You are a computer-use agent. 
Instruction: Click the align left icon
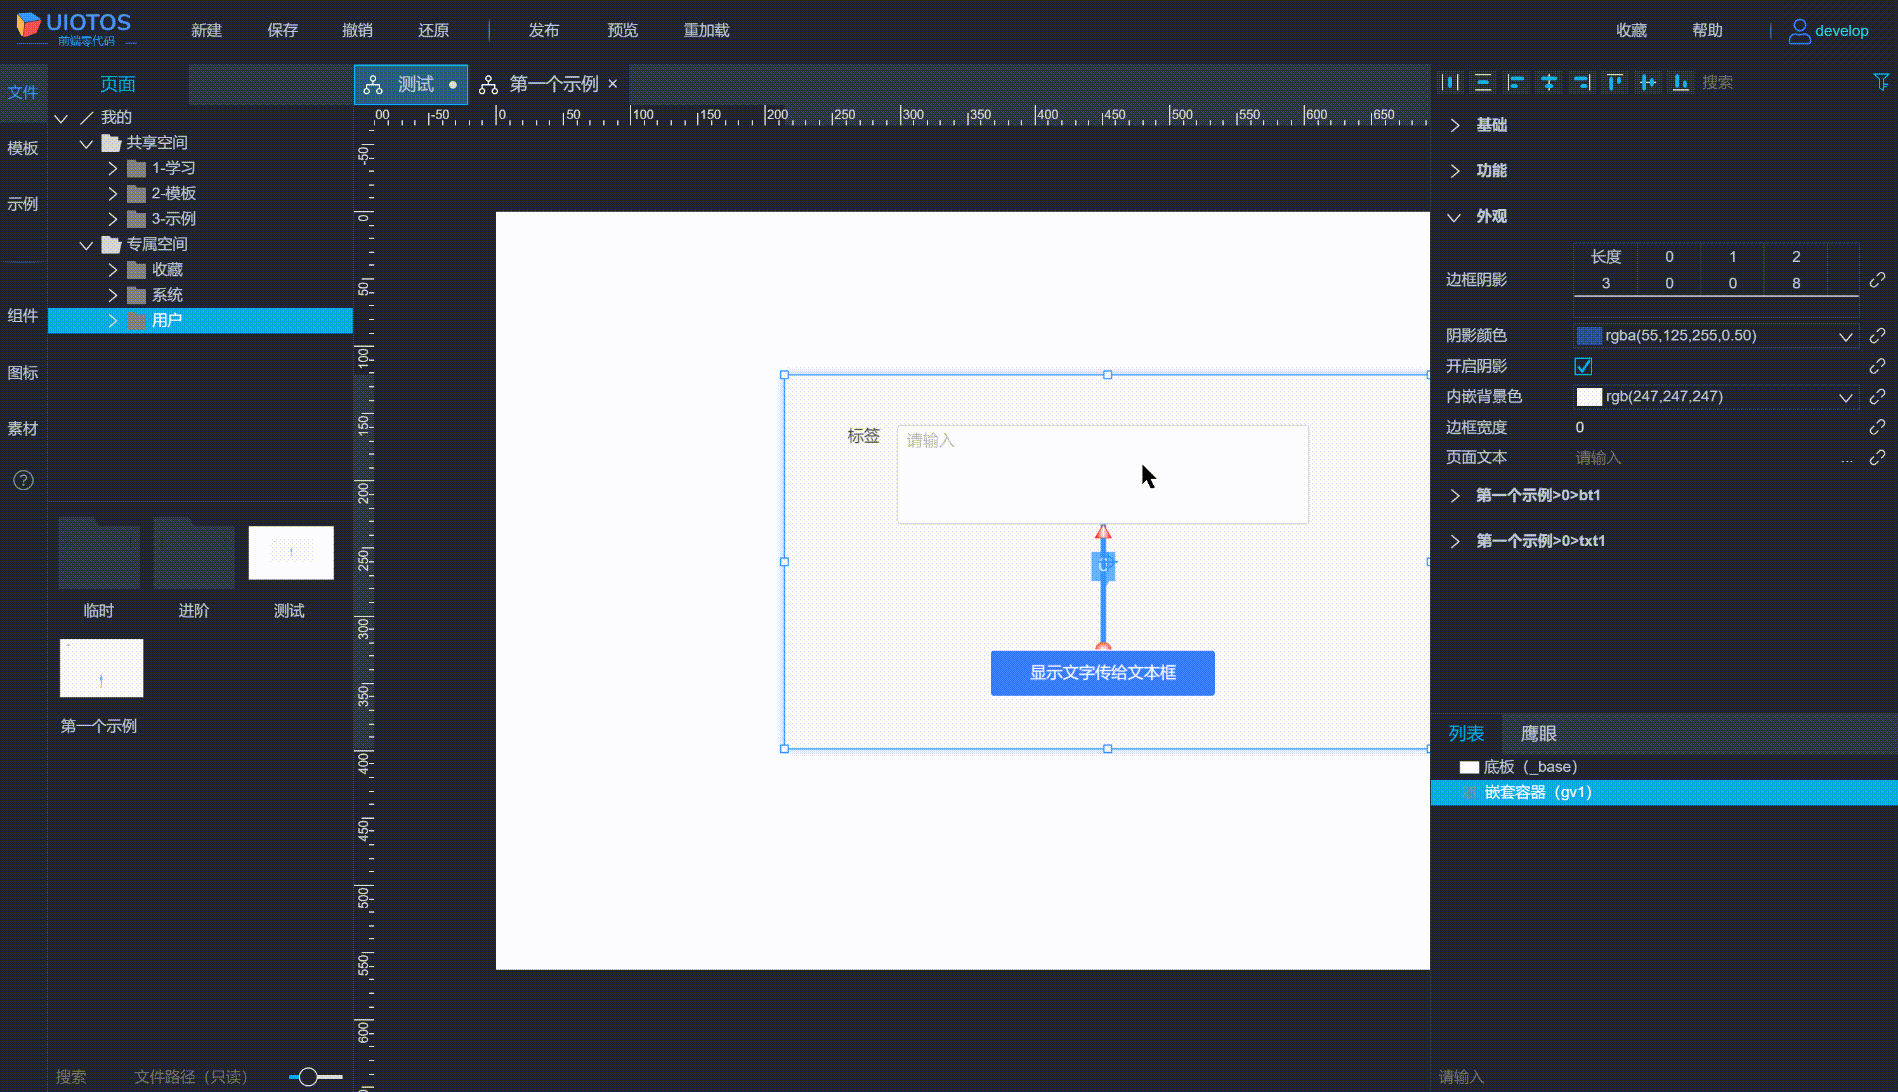[x=1516, y=83]
